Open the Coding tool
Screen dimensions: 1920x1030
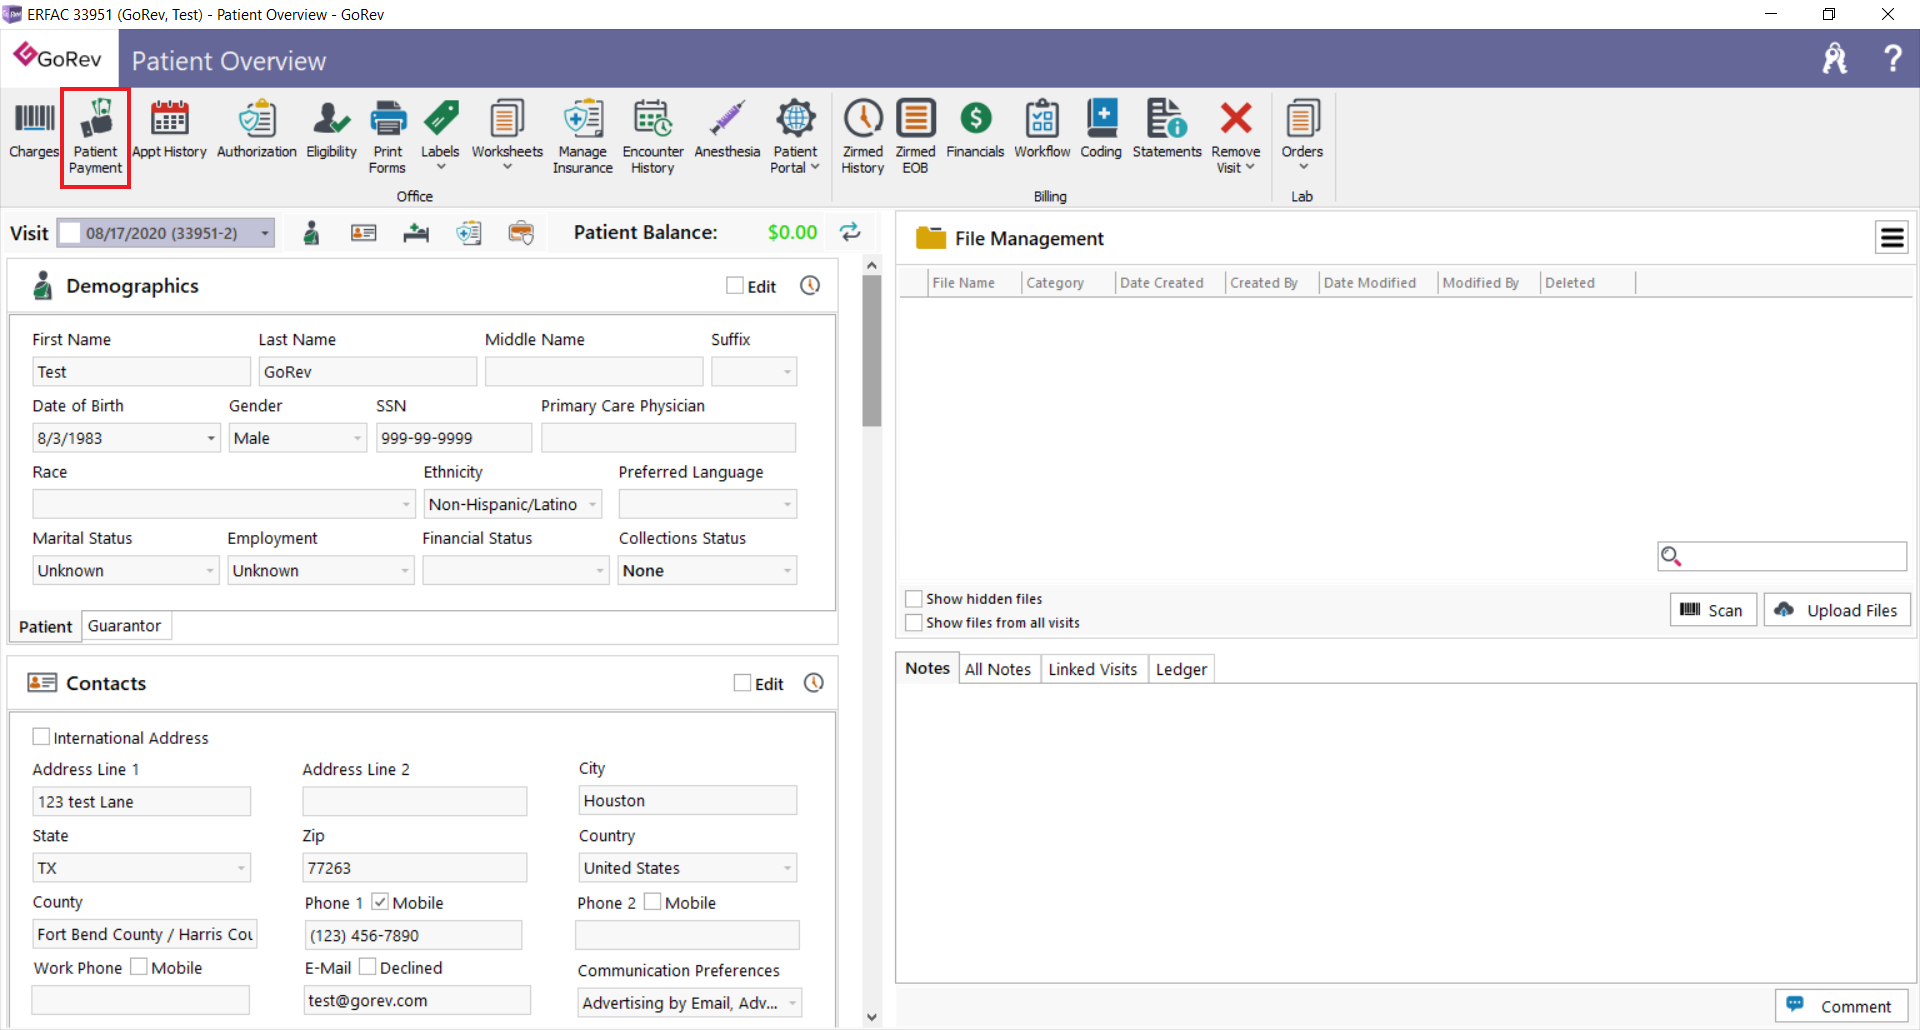1101,130
